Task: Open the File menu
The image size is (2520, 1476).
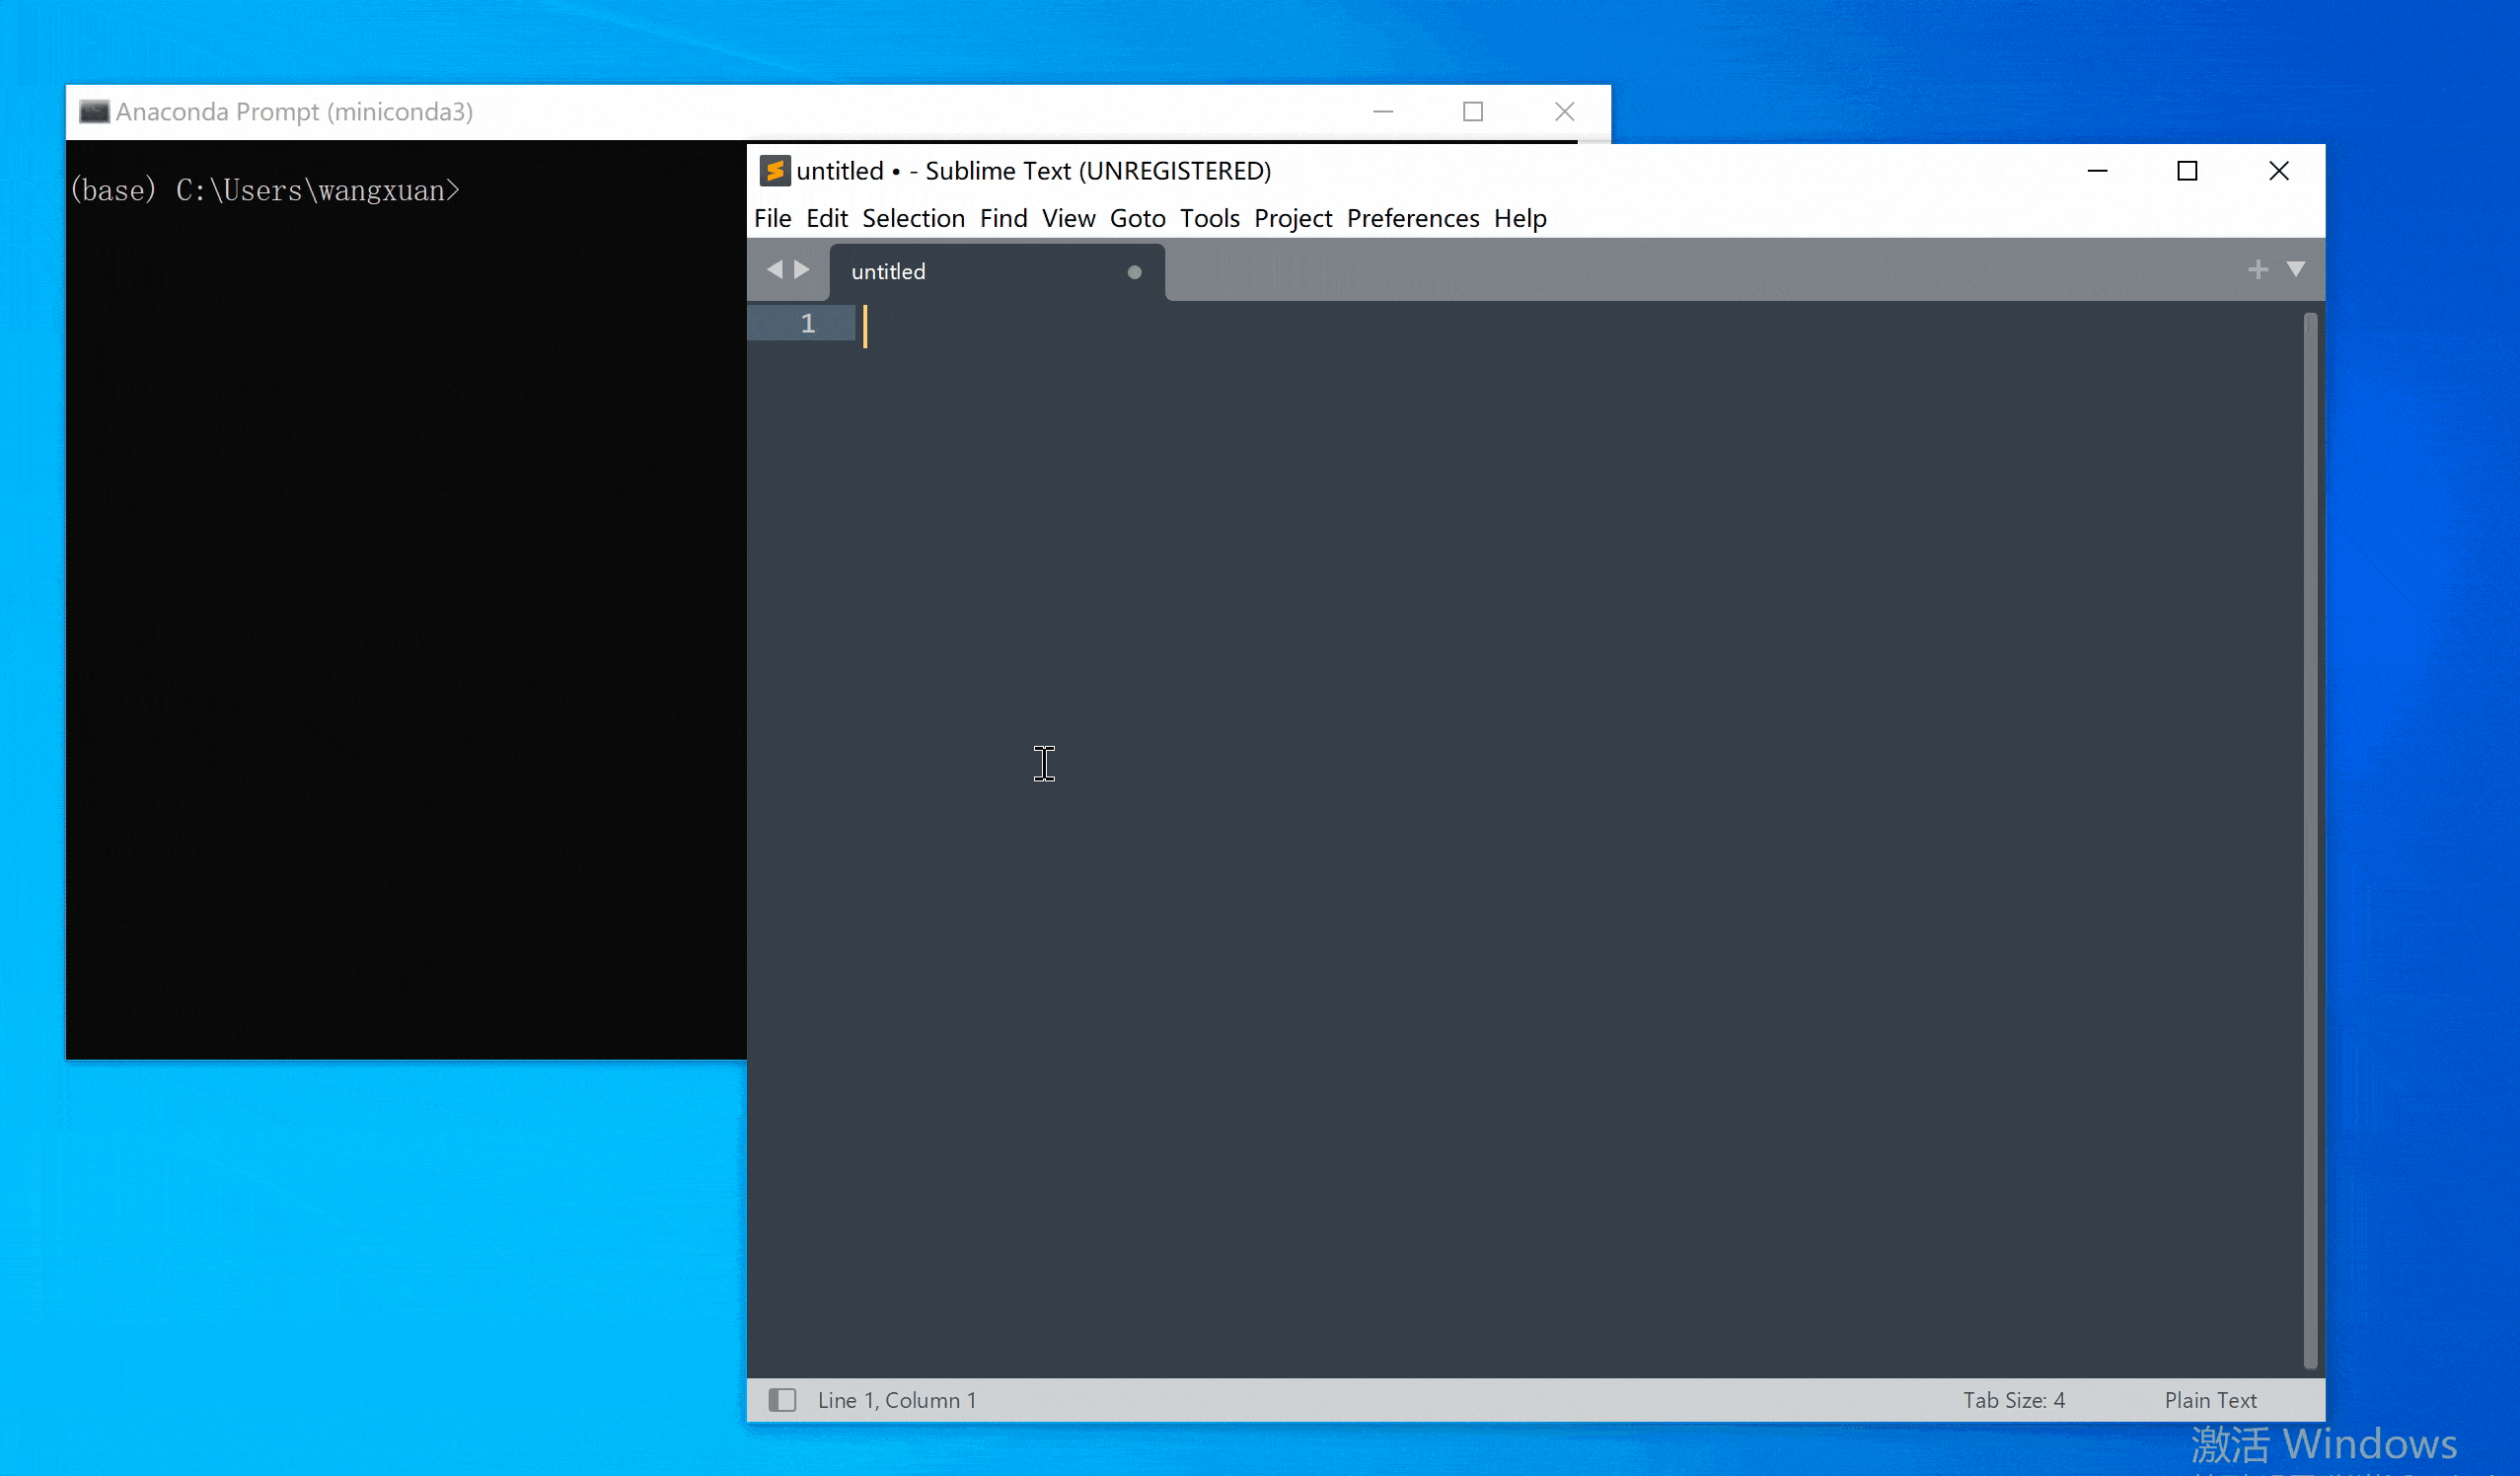Action: pos(772,218)
